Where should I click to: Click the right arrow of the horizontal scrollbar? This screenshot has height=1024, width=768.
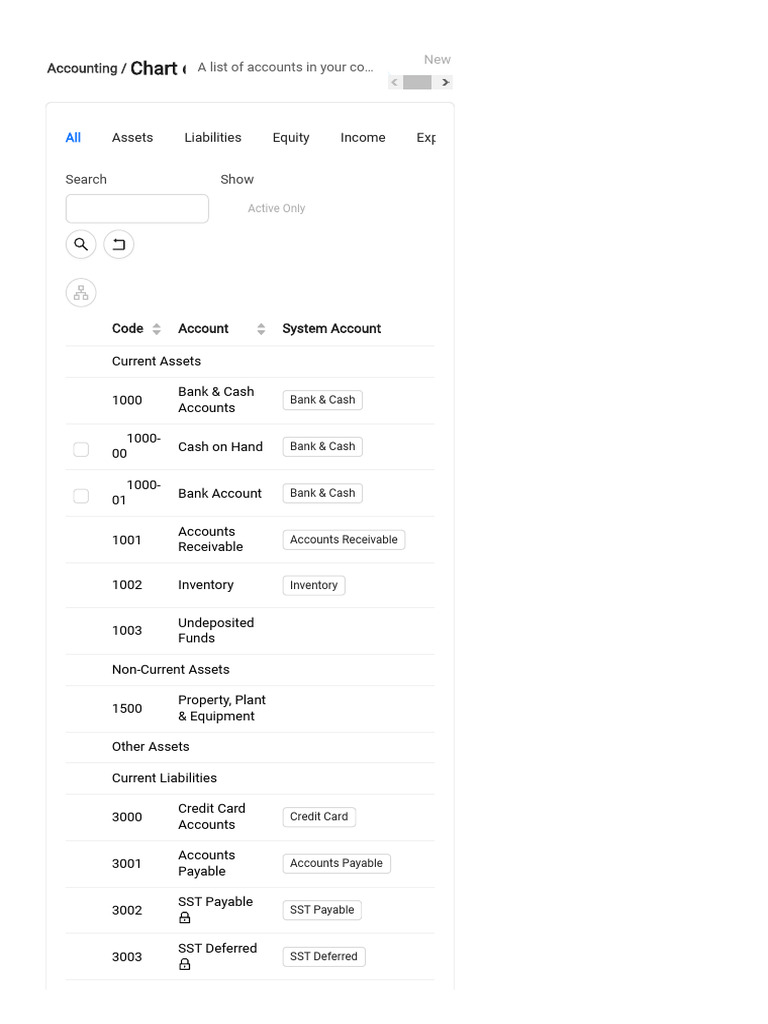pyautogui.click(x=445, y=82)
